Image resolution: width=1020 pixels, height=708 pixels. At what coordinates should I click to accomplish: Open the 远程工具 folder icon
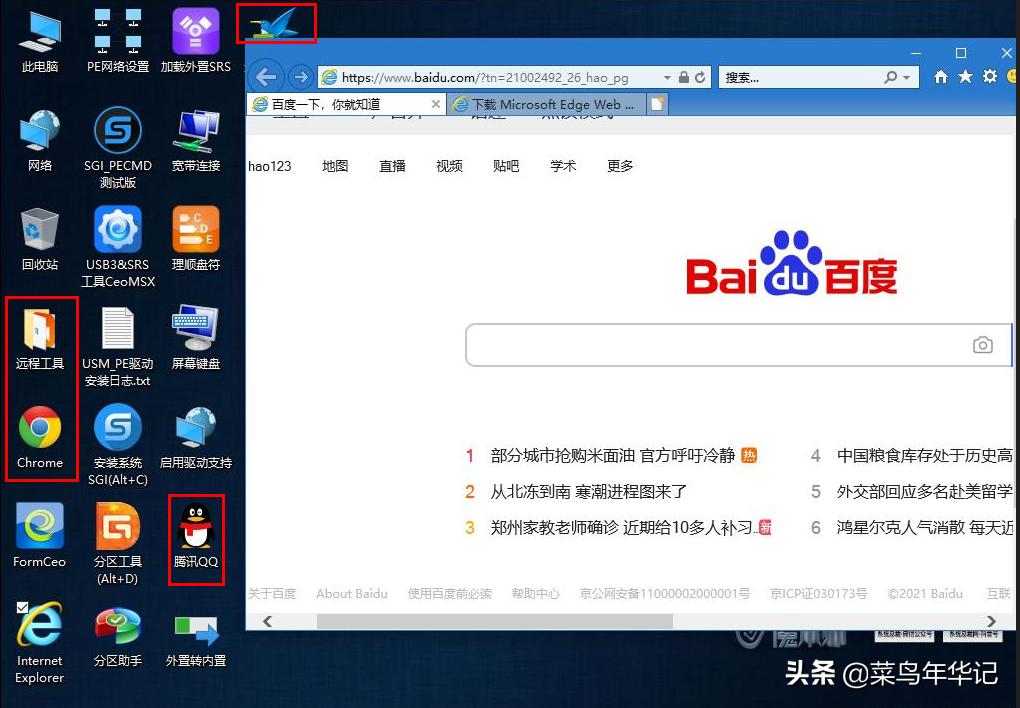[x=40, y=338]
